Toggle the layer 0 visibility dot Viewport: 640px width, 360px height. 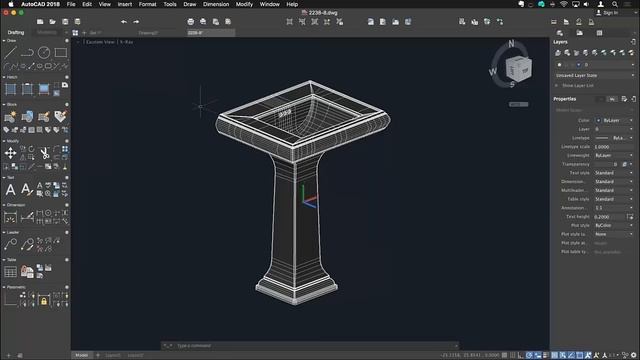[x=560, y=65]
